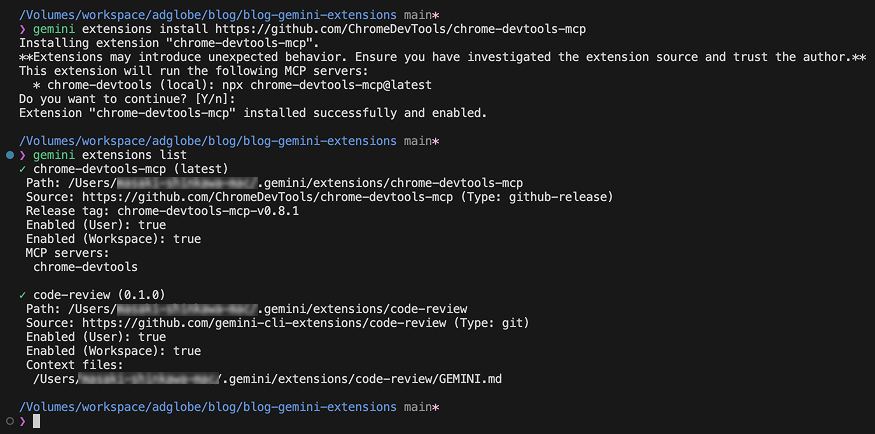
Task: Click the blue filled command status dot
Action: [x=9, y=155]
